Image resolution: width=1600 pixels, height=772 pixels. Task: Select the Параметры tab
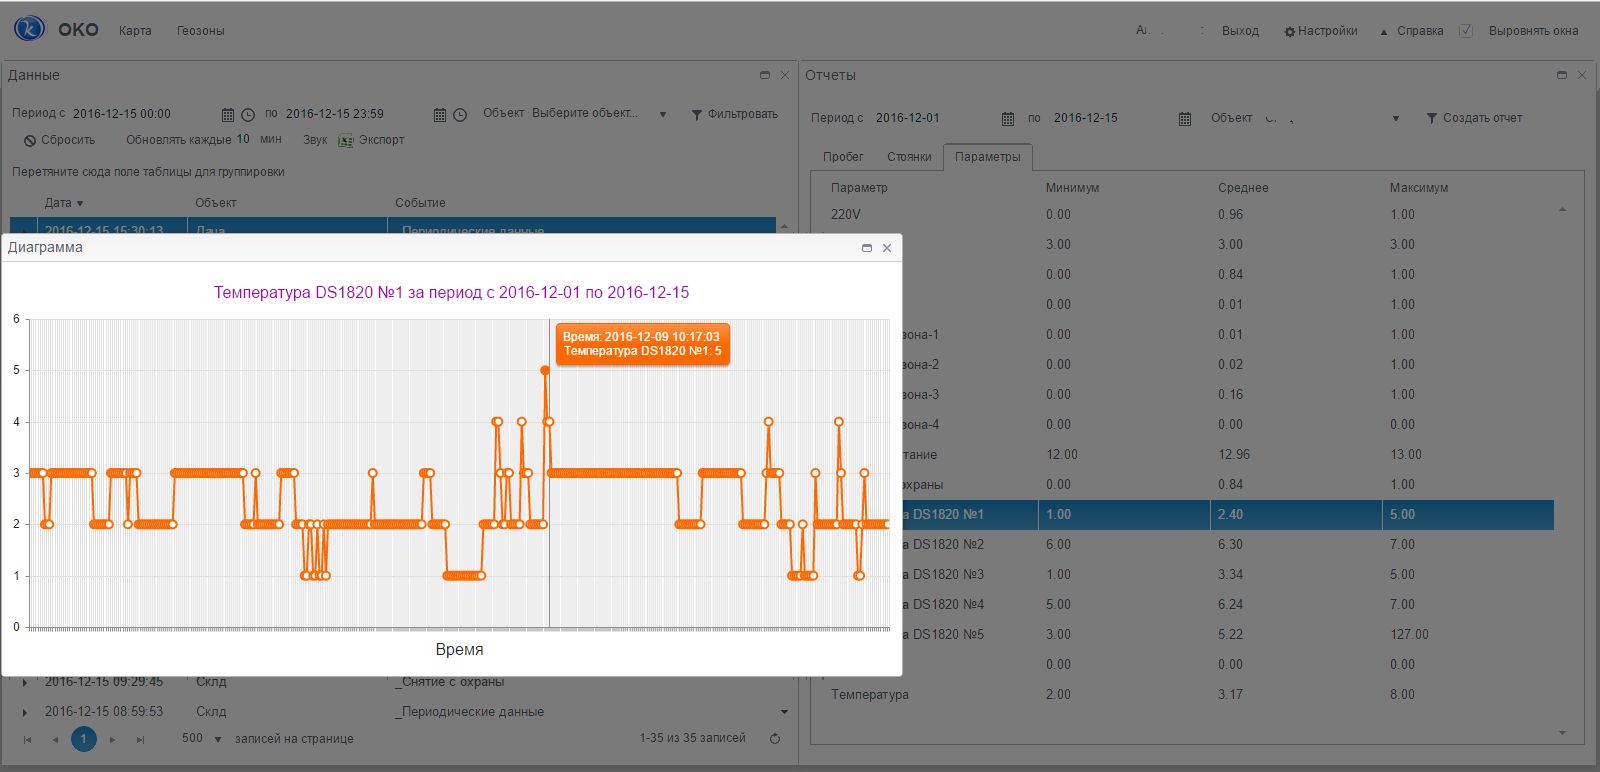[988, 157]
